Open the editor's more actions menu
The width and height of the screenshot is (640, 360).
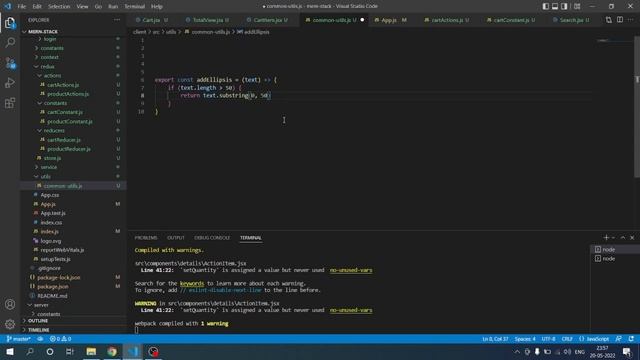tap(631, 20)
